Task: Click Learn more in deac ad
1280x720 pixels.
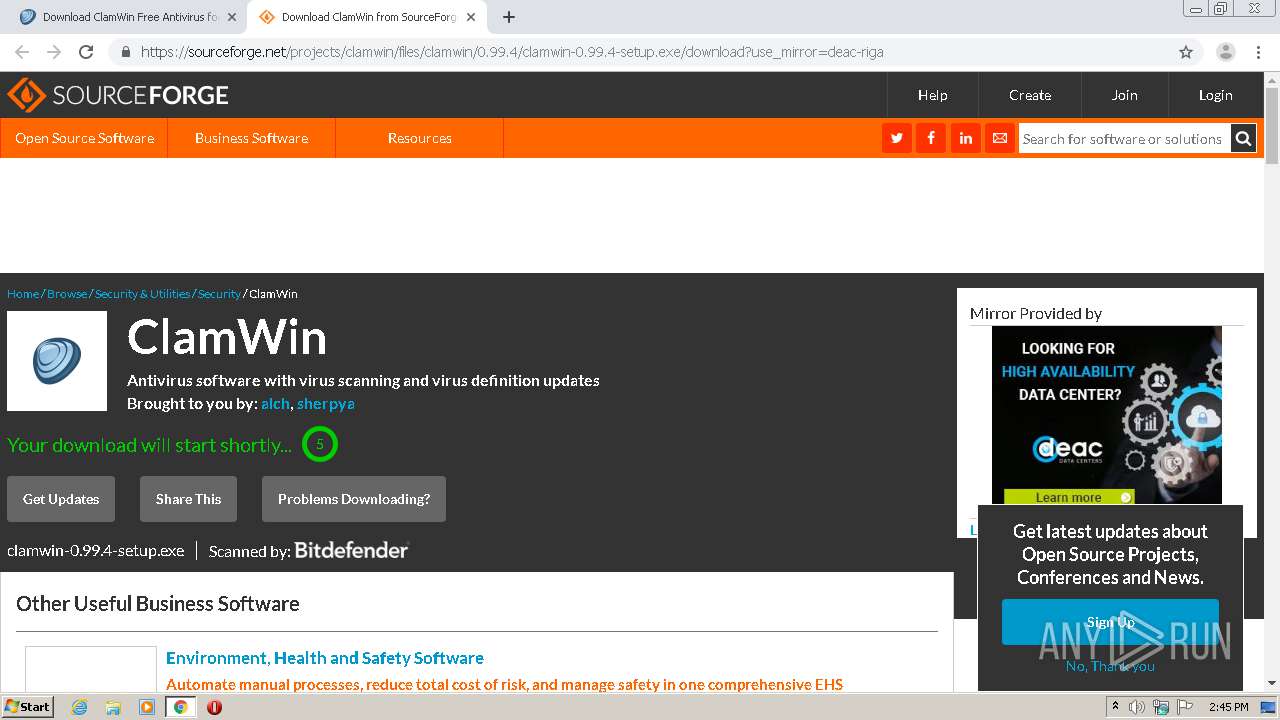Action: click(1069, 497)
